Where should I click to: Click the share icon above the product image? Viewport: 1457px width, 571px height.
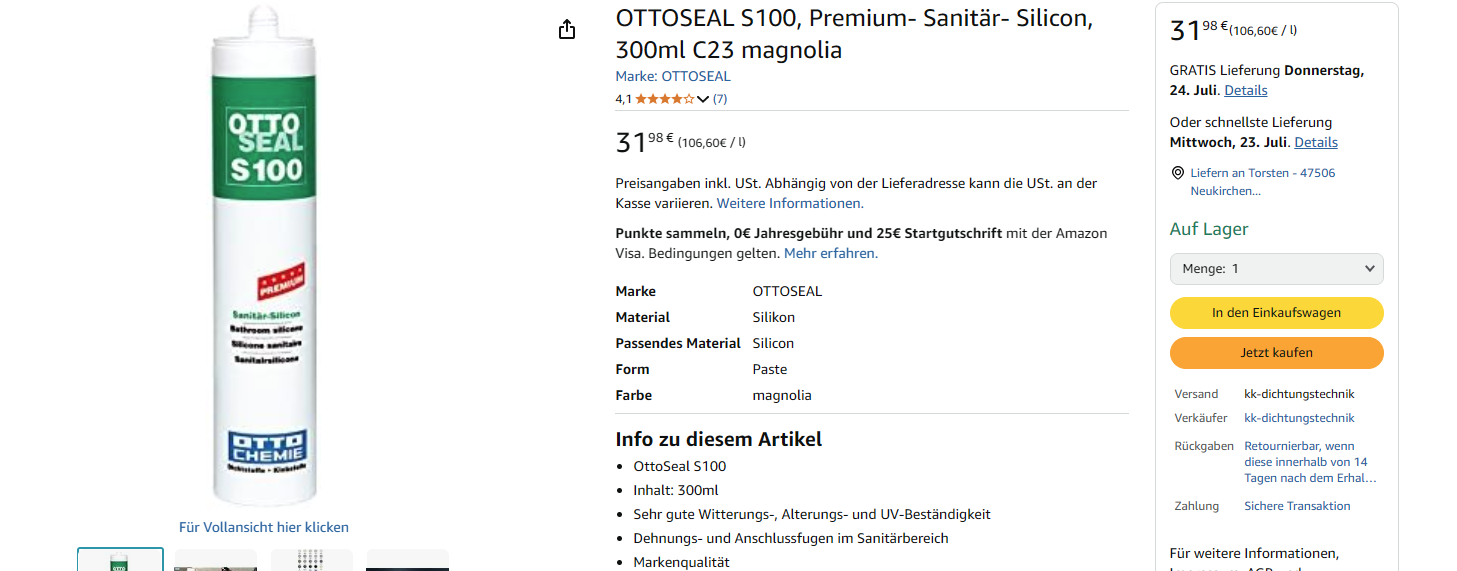pos(567,30)
